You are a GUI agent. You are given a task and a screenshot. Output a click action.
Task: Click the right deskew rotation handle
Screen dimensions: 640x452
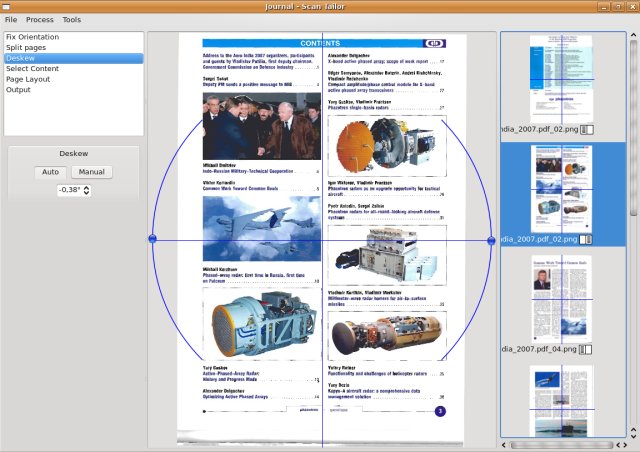point(491,240)
